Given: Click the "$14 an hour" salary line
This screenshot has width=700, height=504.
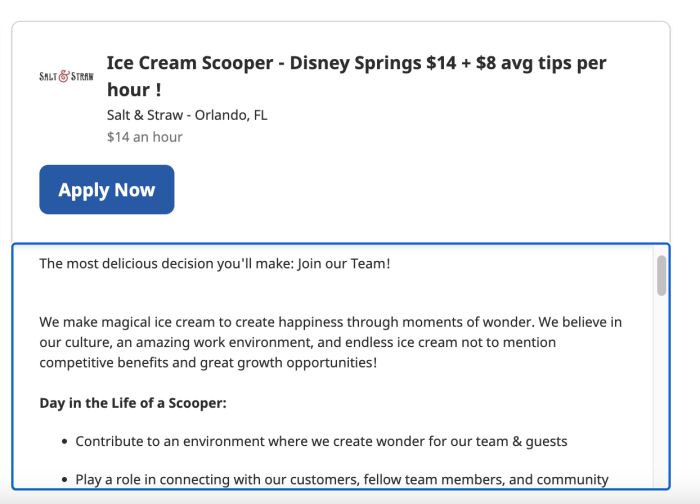Looking at the screenshot, I should pos(144,137).
